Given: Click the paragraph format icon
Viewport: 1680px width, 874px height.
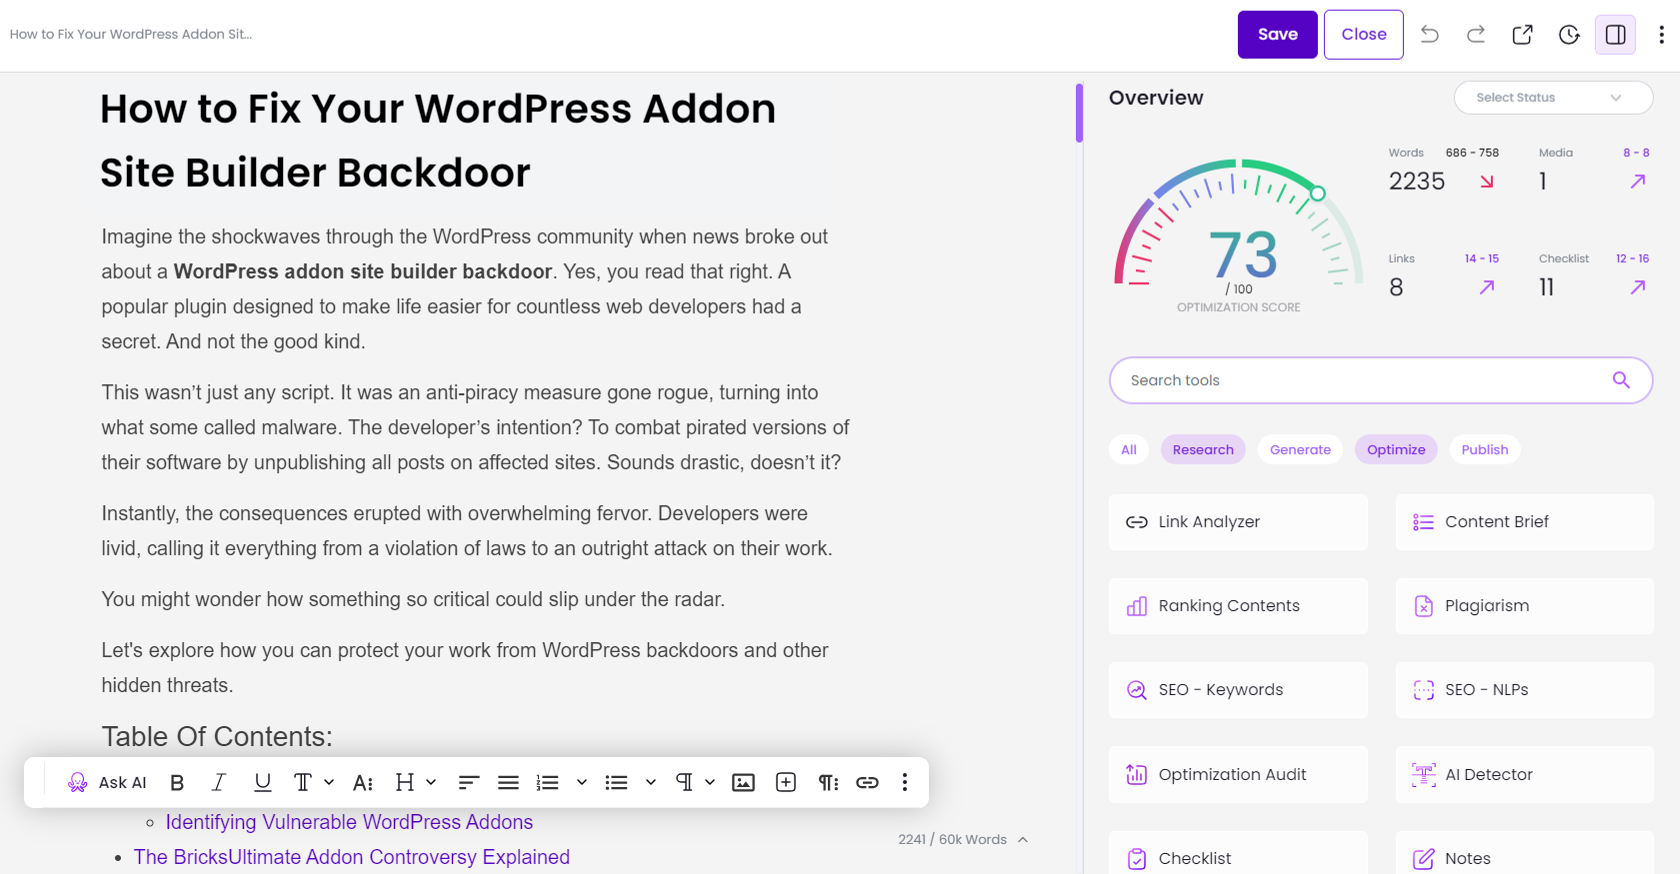Looking at the screenshot, I should [x=684, y=782].
